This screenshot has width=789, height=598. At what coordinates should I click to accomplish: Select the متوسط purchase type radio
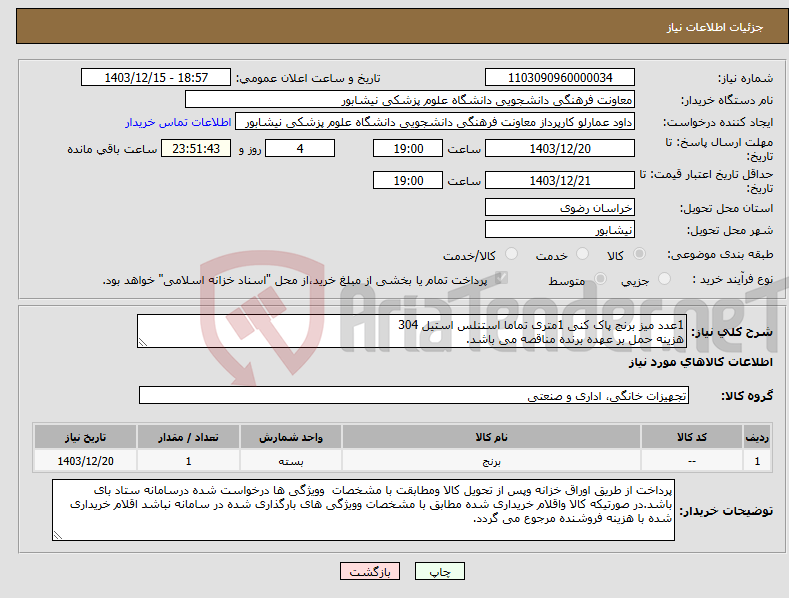(x=600, y=279)
